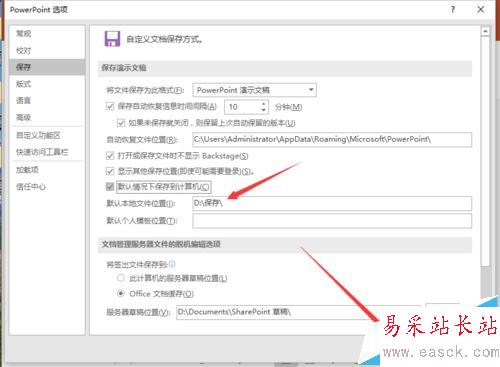500x367 pixels.
Task: Close the PowerPoint 选项 dialog
Action: click(x=481, y=9)
